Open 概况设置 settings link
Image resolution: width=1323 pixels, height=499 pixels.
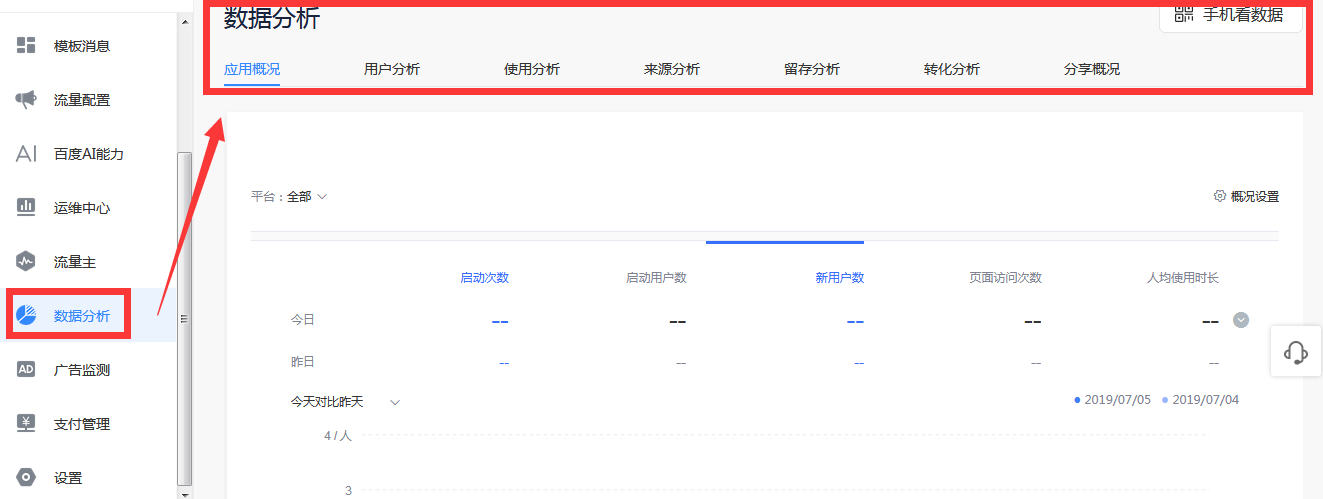coord(1246,197)
